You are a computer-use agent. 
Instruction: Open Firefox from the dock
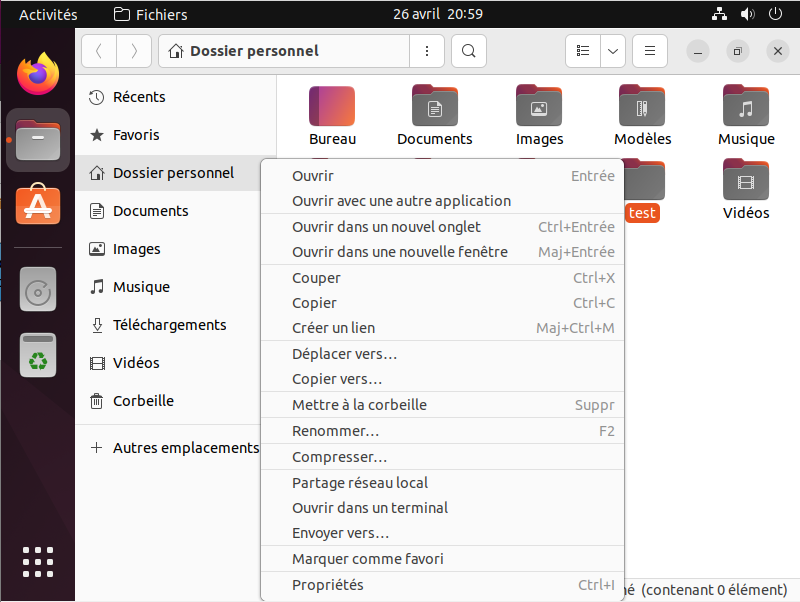pyautogui.click(x=38, y=73)
